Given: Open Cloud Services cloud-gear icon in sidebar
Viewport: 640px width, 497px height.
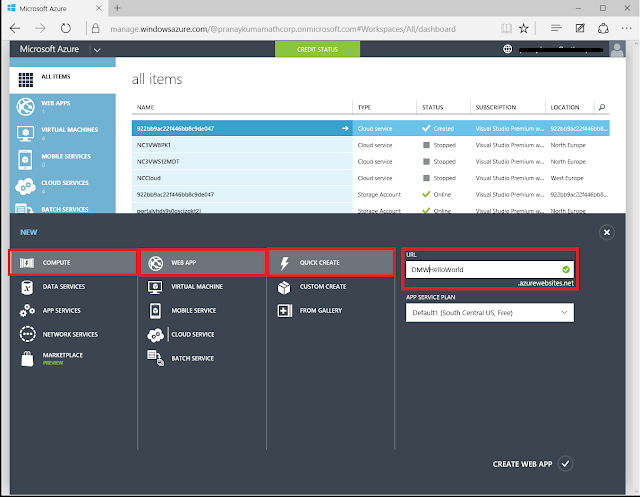Looking at the screenshot, I should point(25,186).
